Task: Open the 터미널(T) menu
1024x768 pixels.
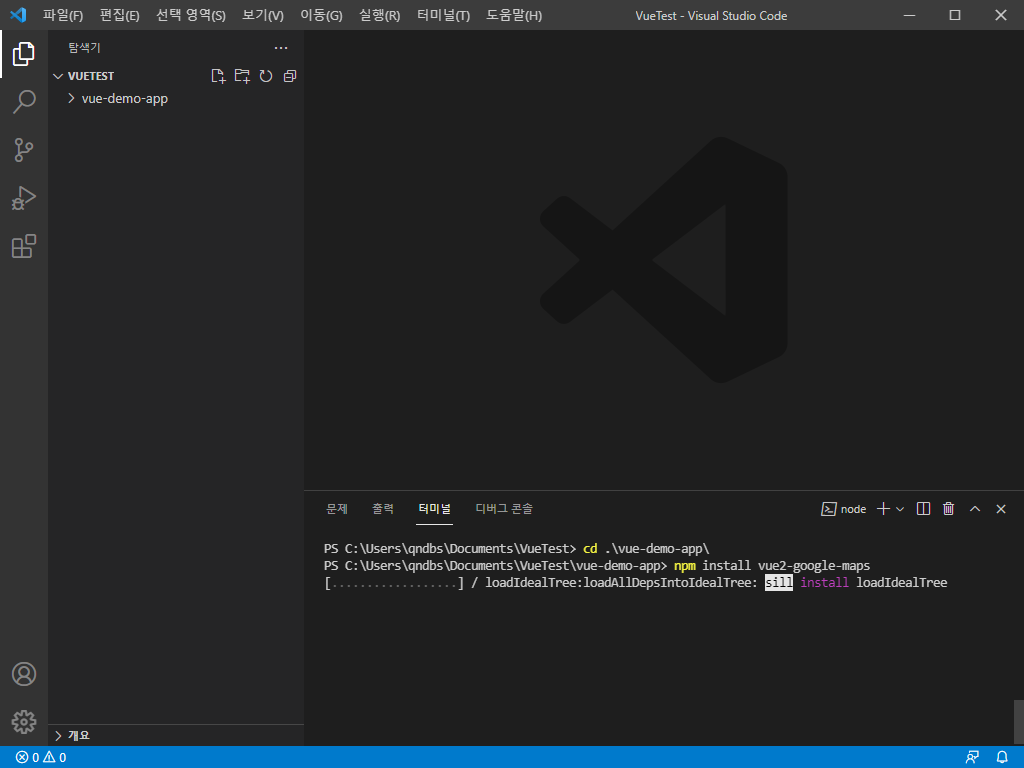Action: (x=443, y=15)
